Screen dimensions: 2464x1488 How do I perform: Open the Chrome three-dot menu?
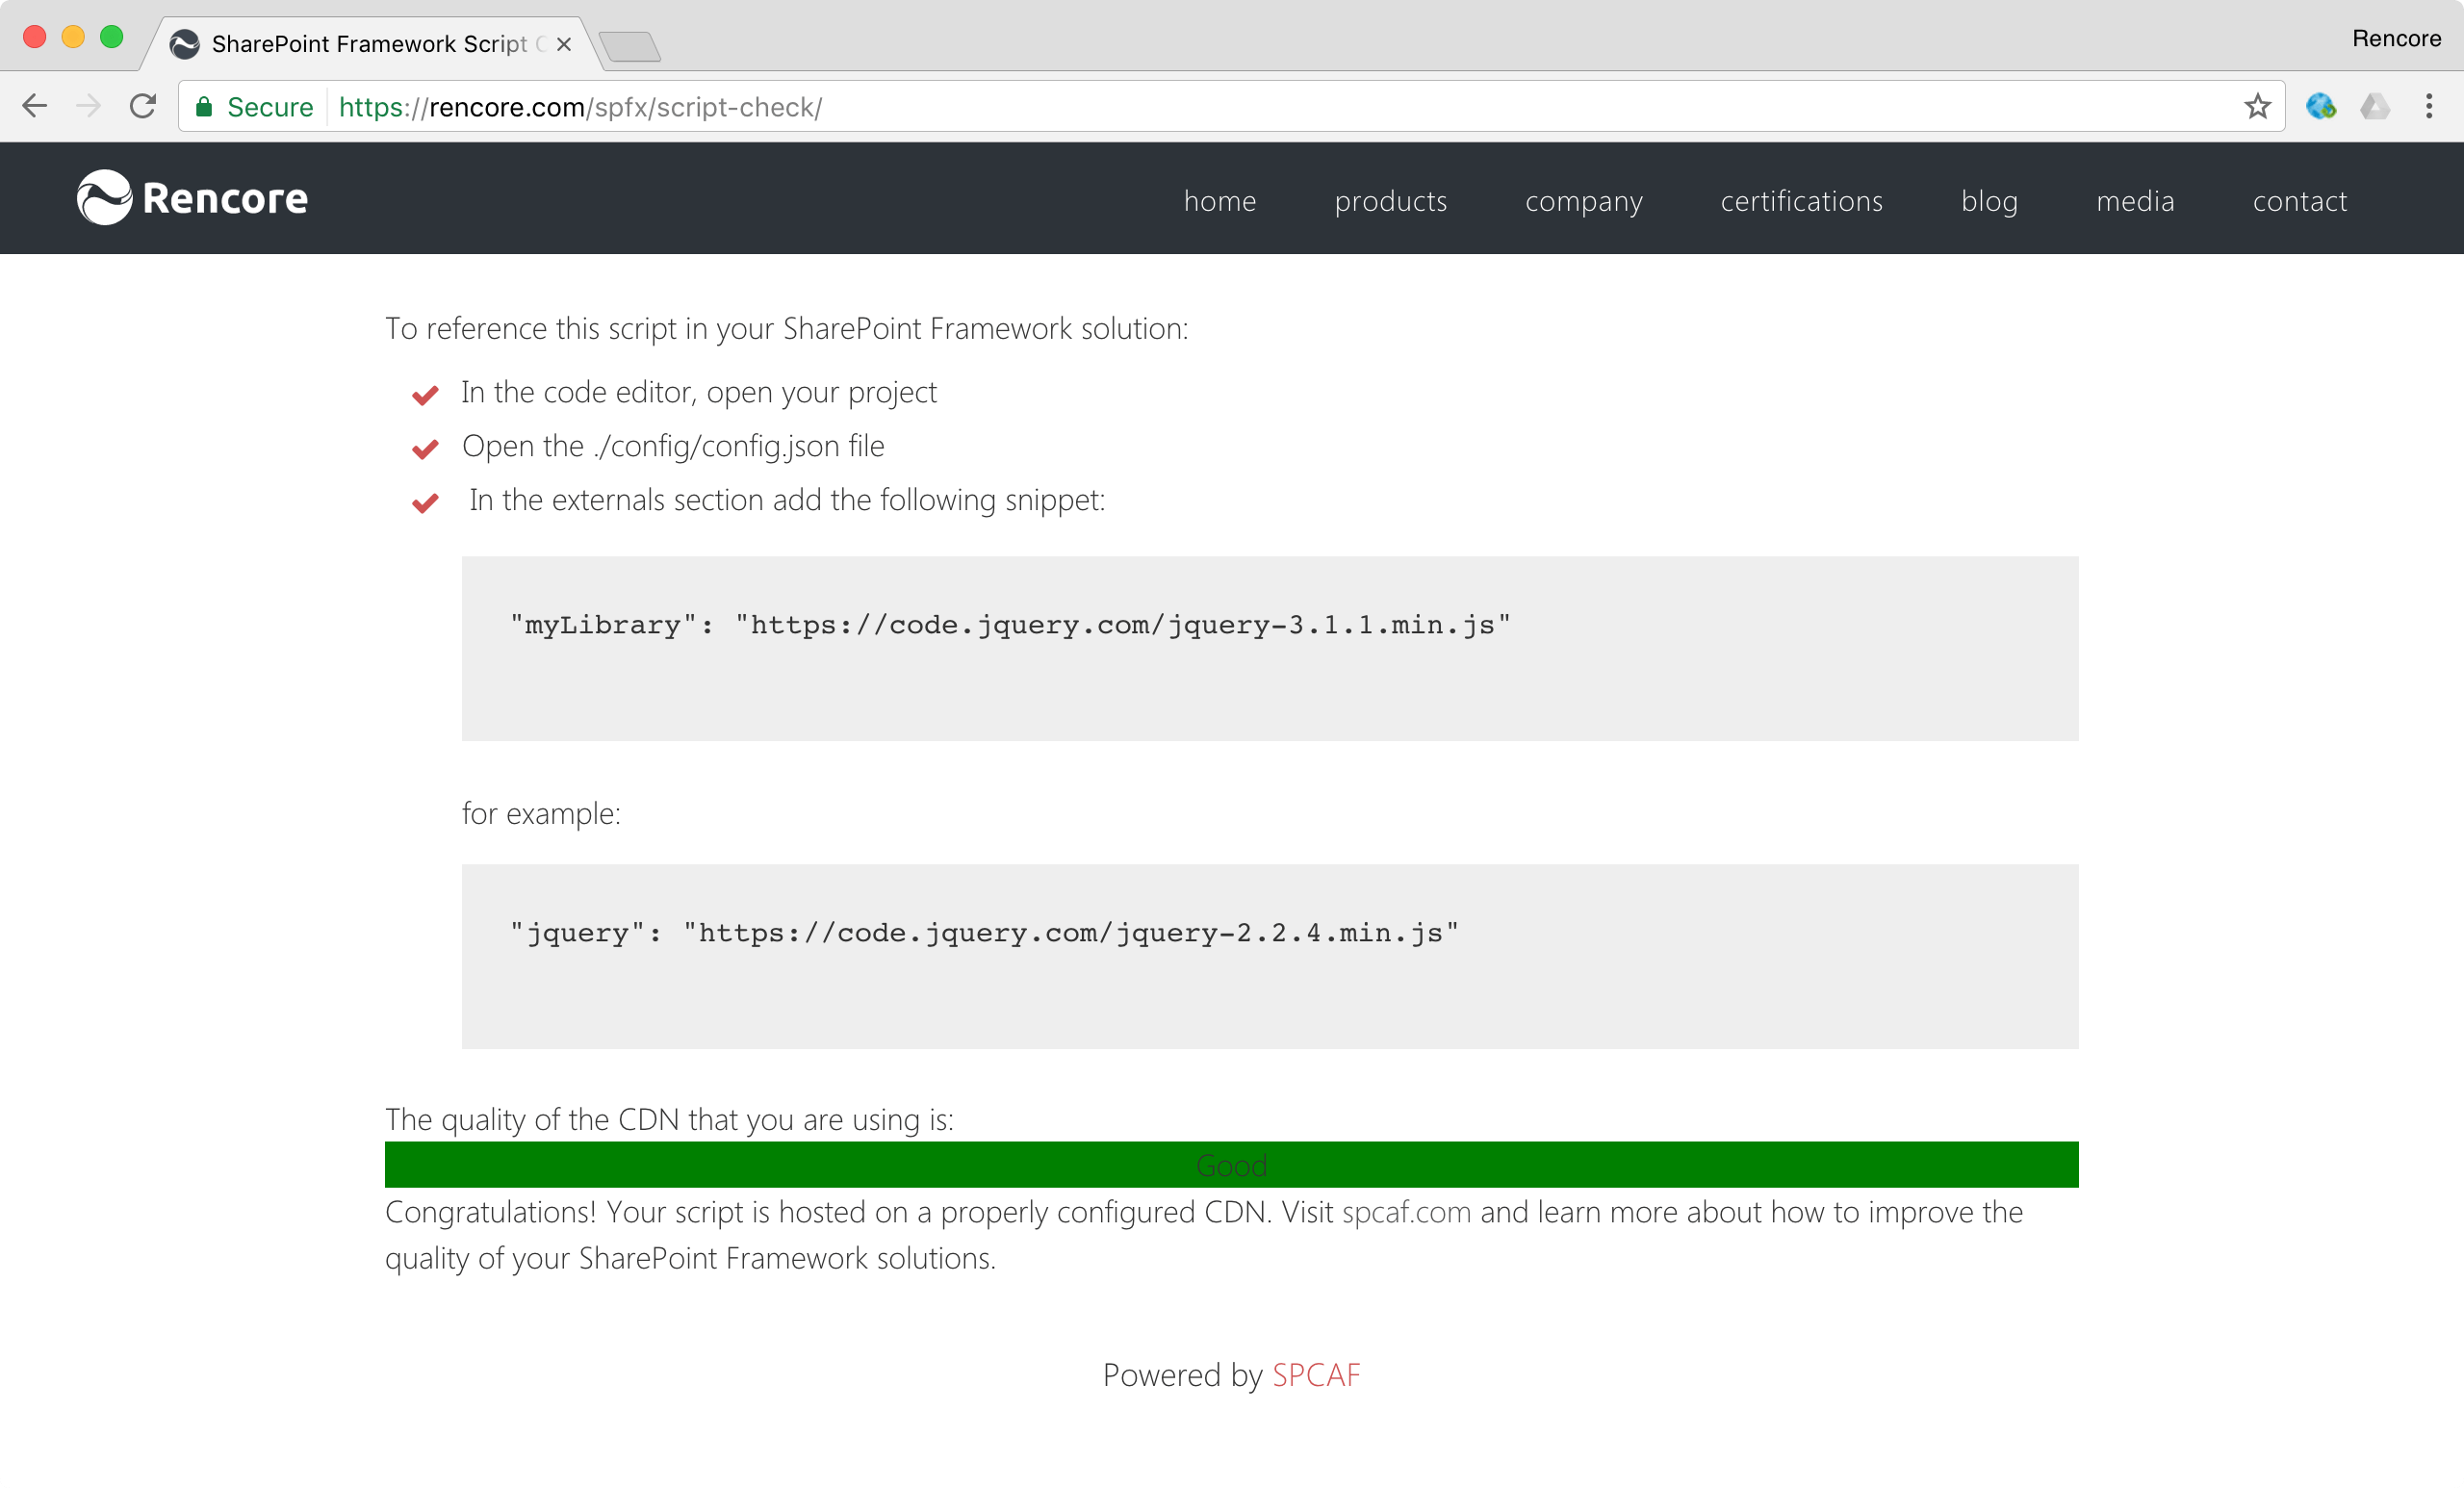[x=2428, y=107]
